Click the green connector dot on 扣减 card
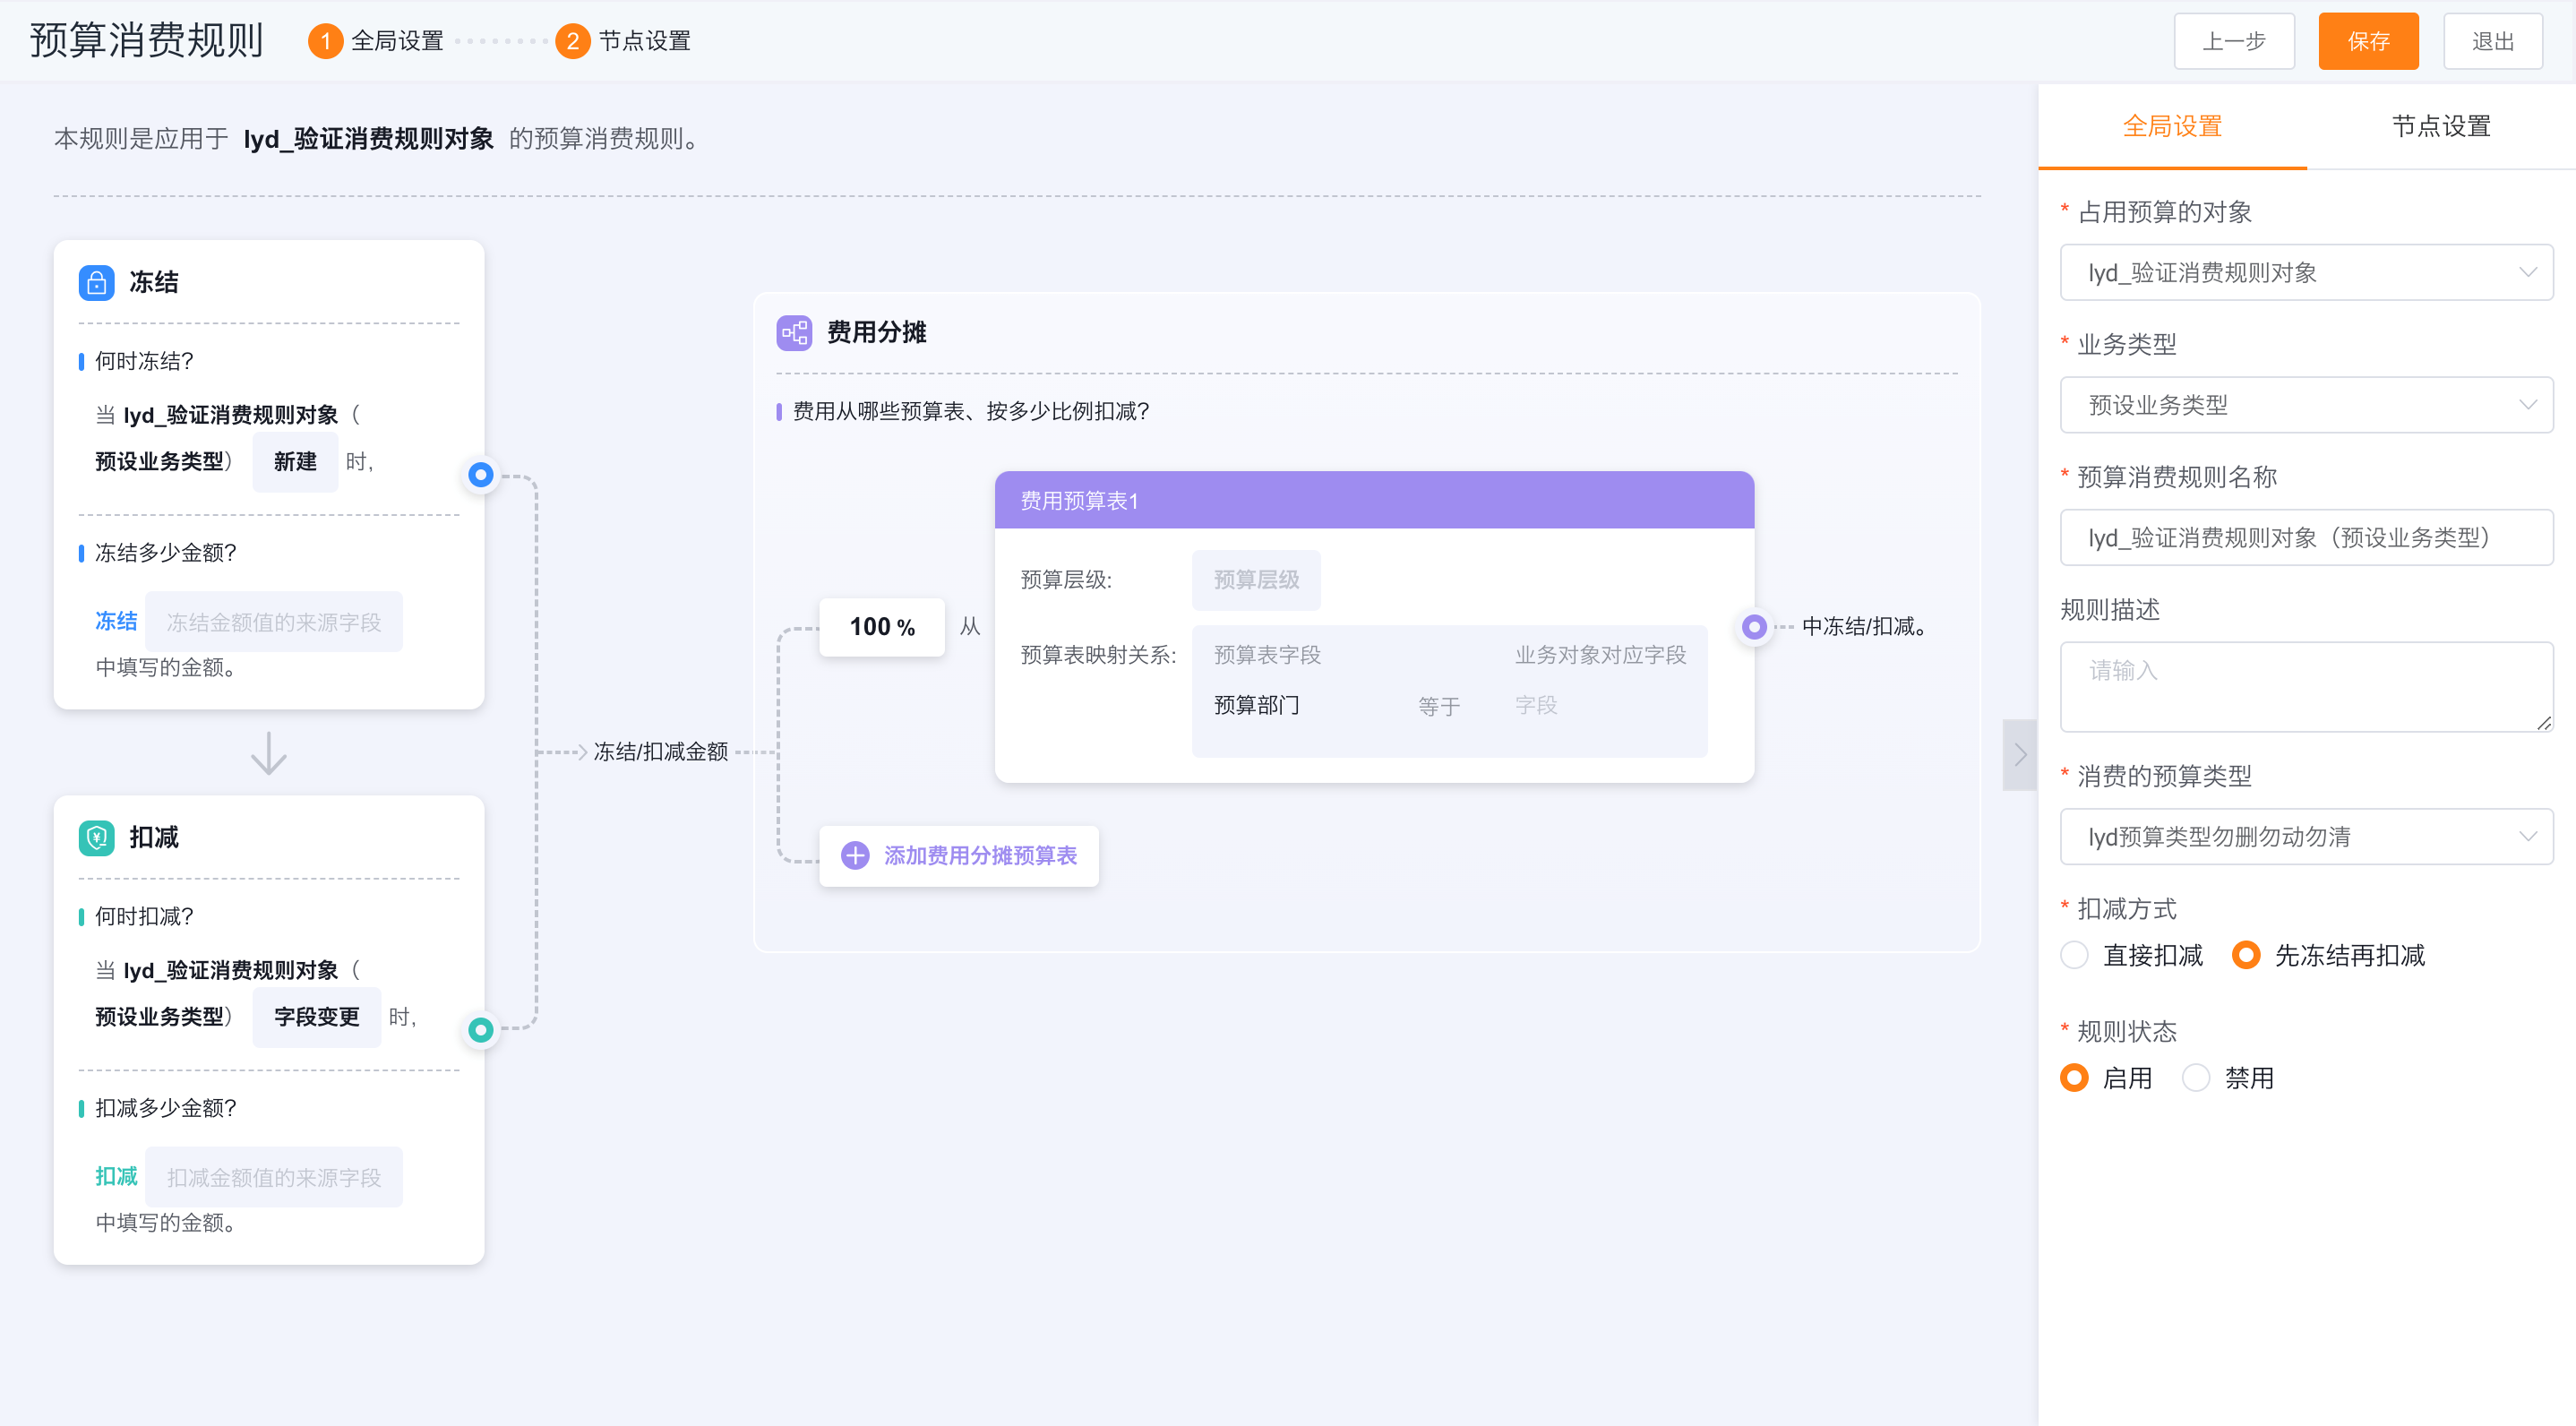The image size is (2576, 1426). (x=481, y=1029)
